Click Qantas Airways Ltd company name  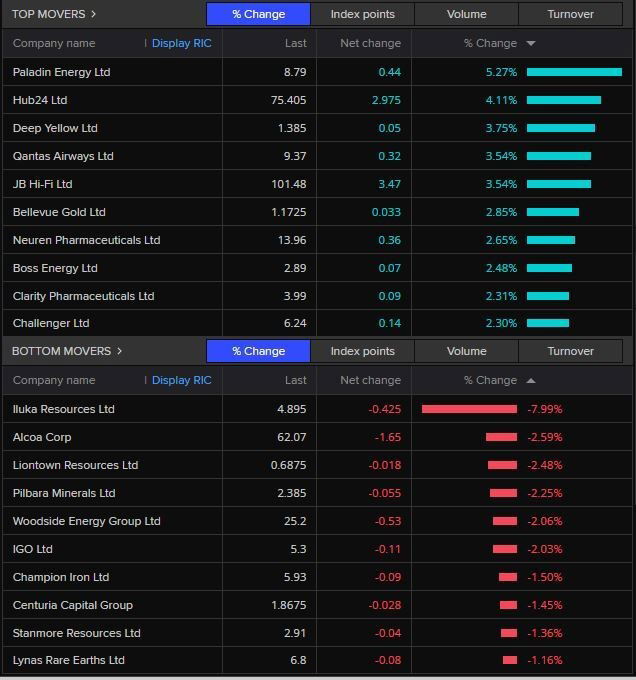pyautogui.click(x=63, y=156)
